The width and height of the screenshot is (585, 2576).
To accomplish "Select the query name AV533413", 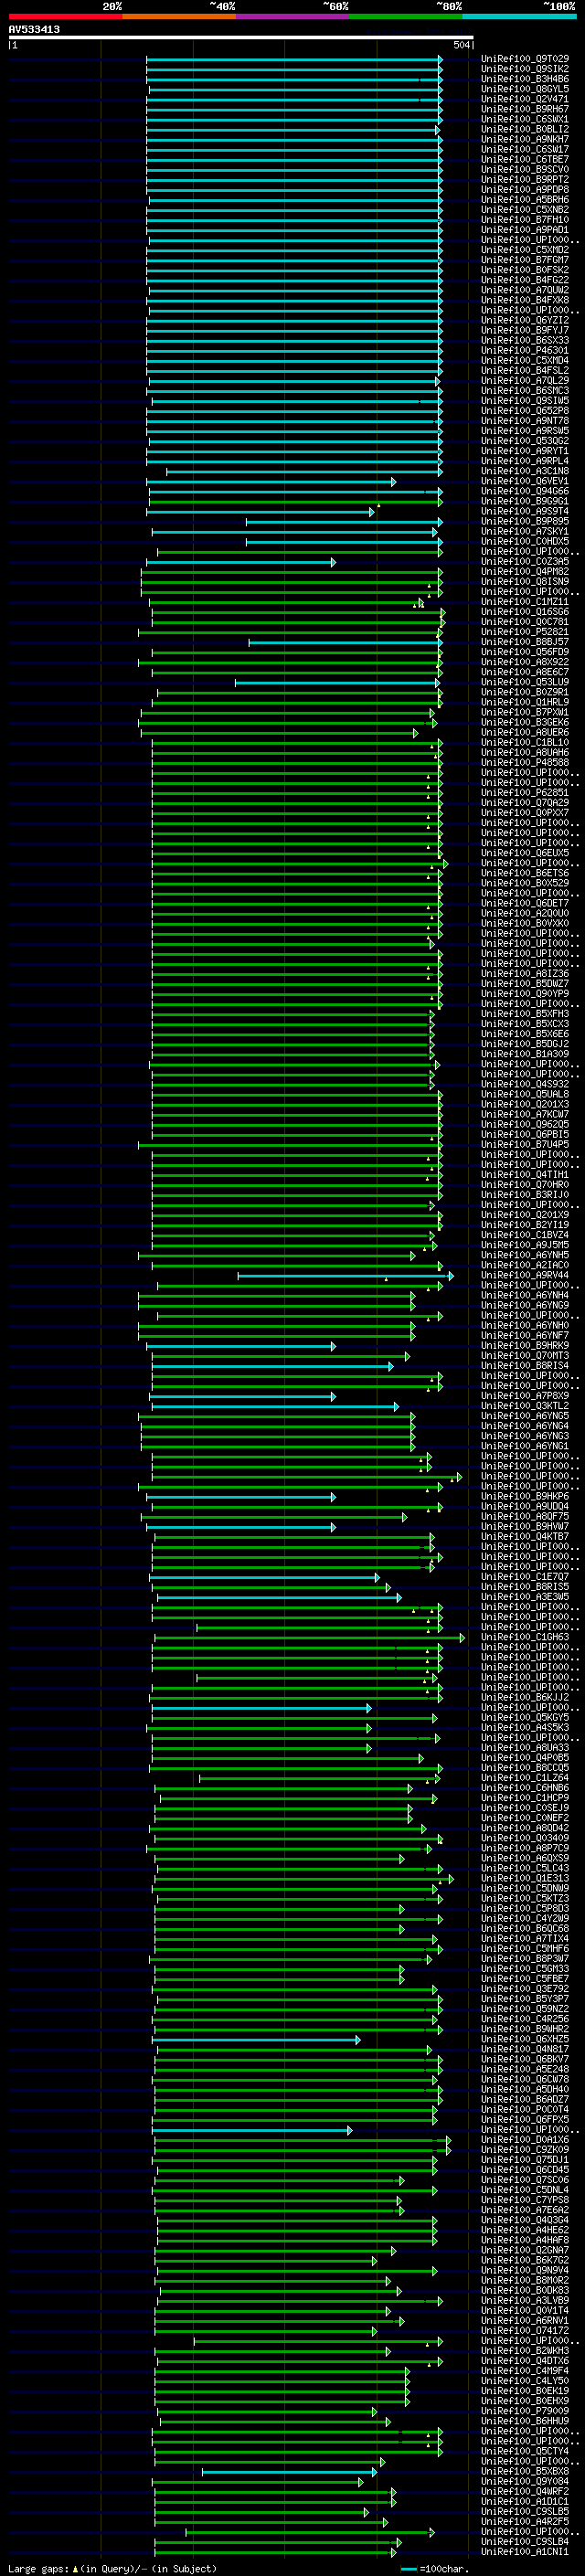I will click(34, 30).
